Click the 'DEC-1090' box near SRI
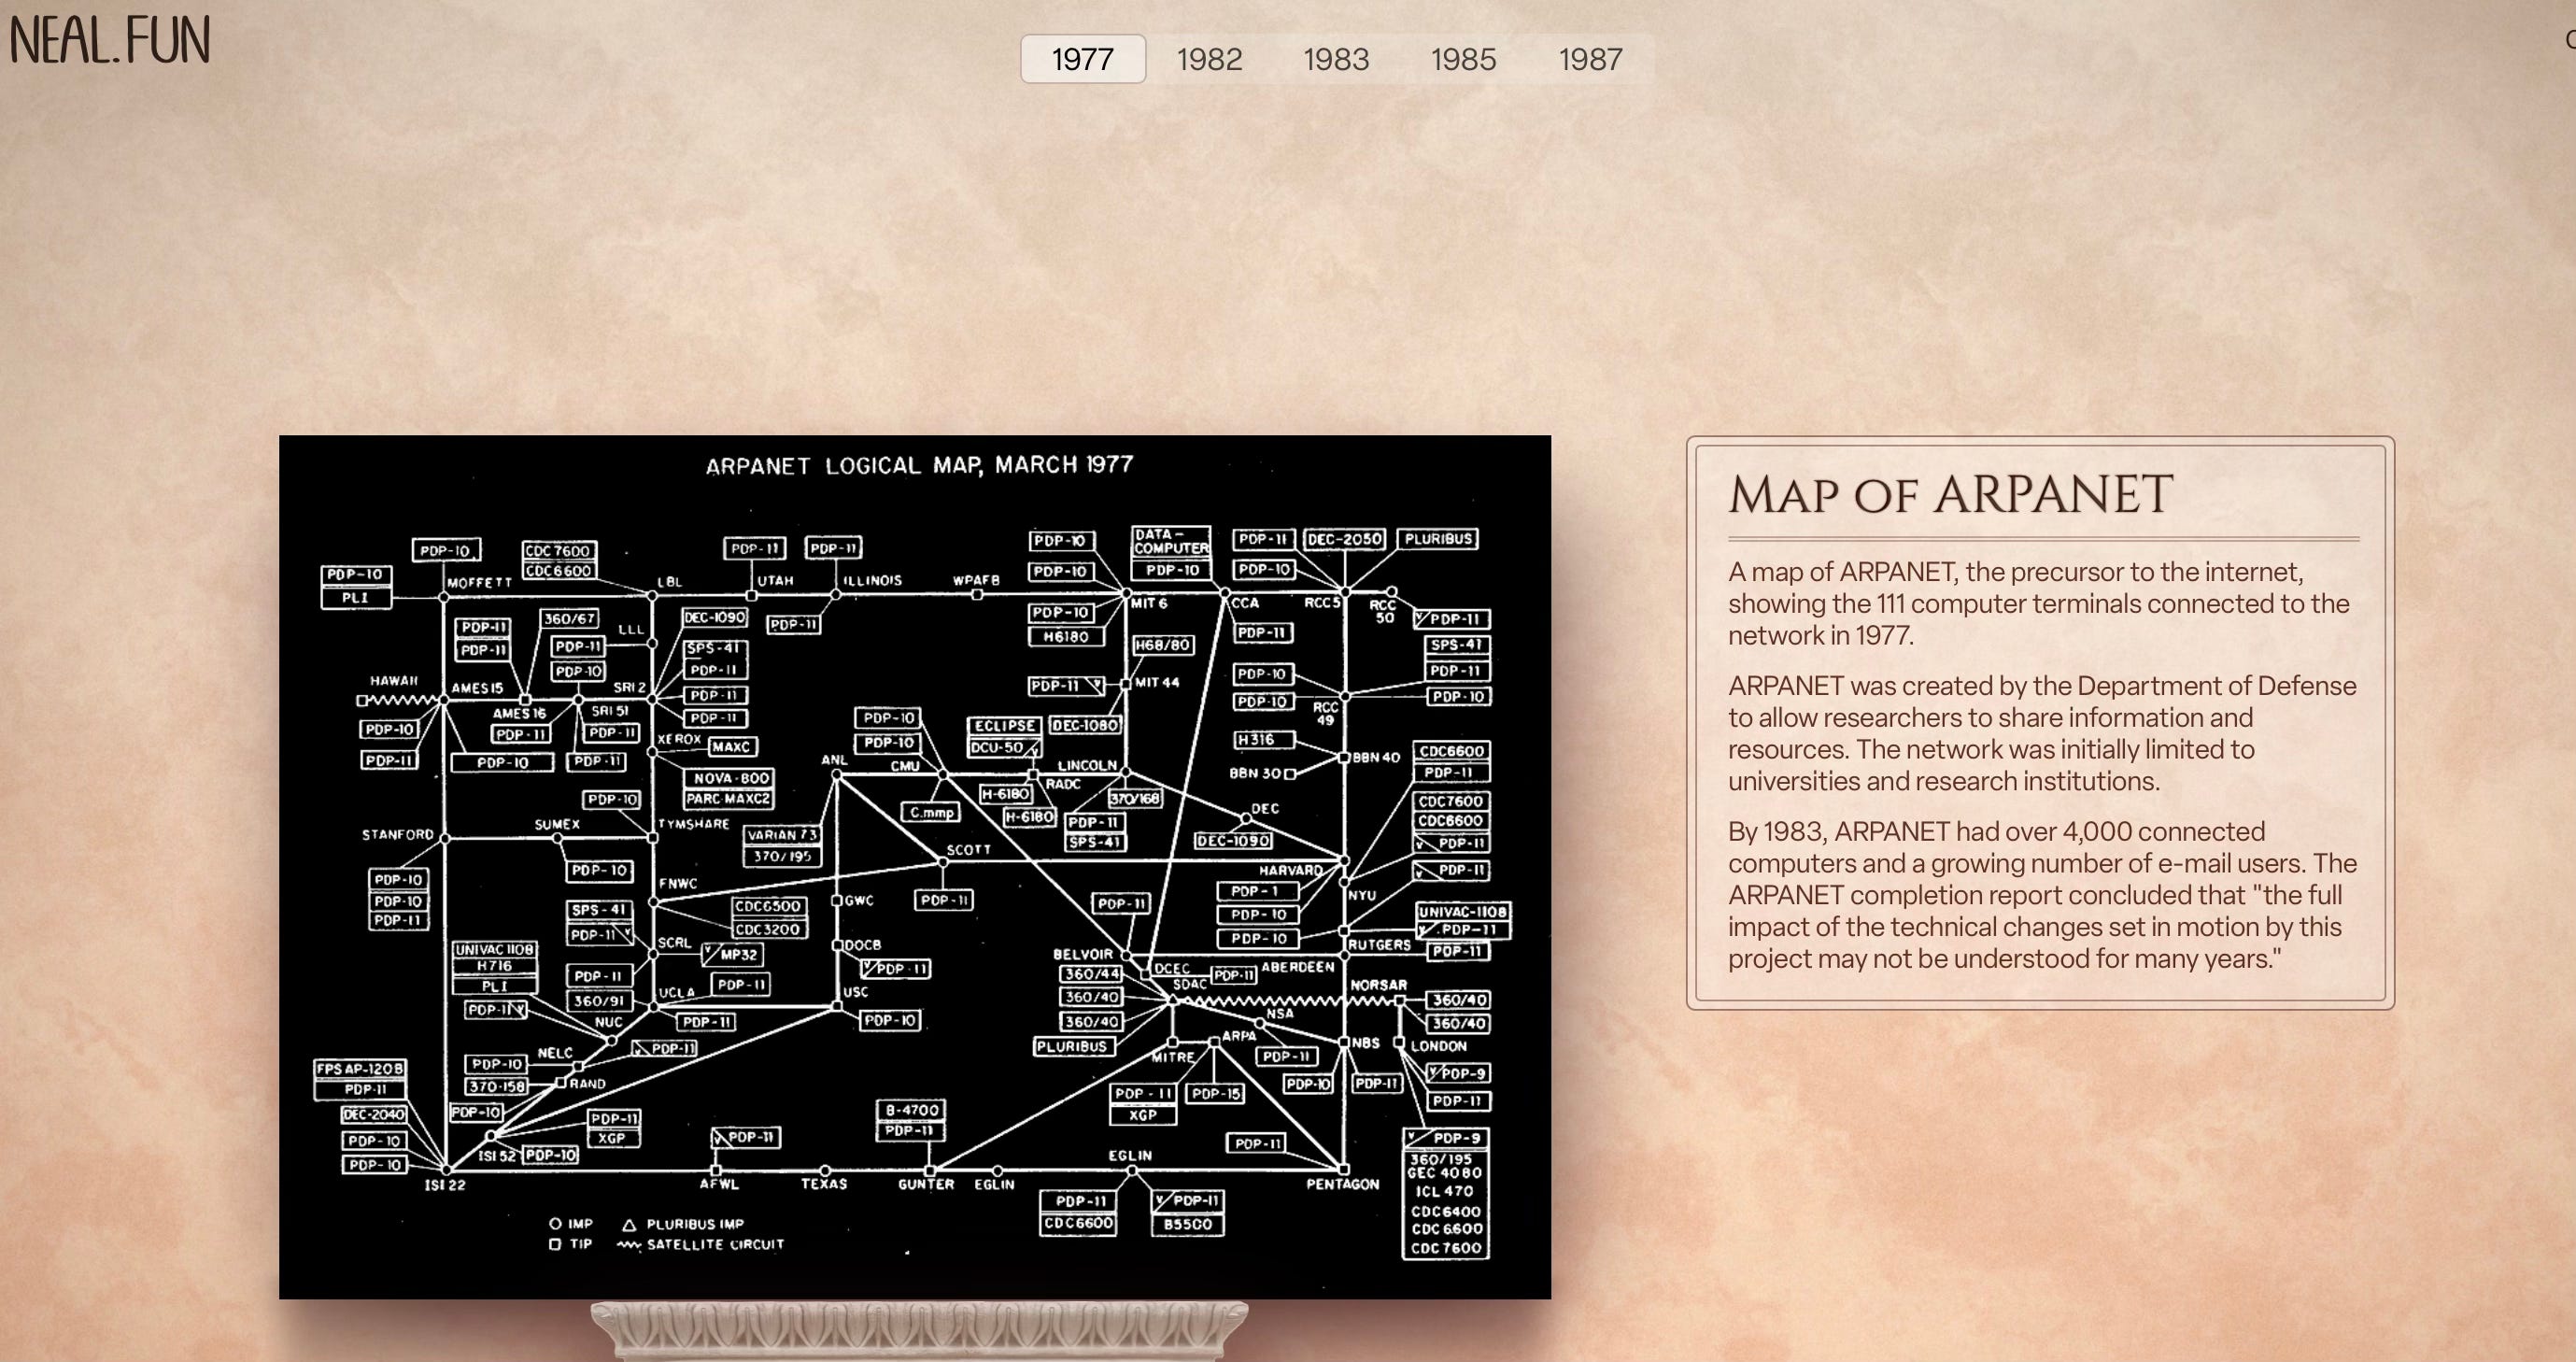Image resolution: width=2576 pixels, height=1362 pixels. tap(715, 618)
